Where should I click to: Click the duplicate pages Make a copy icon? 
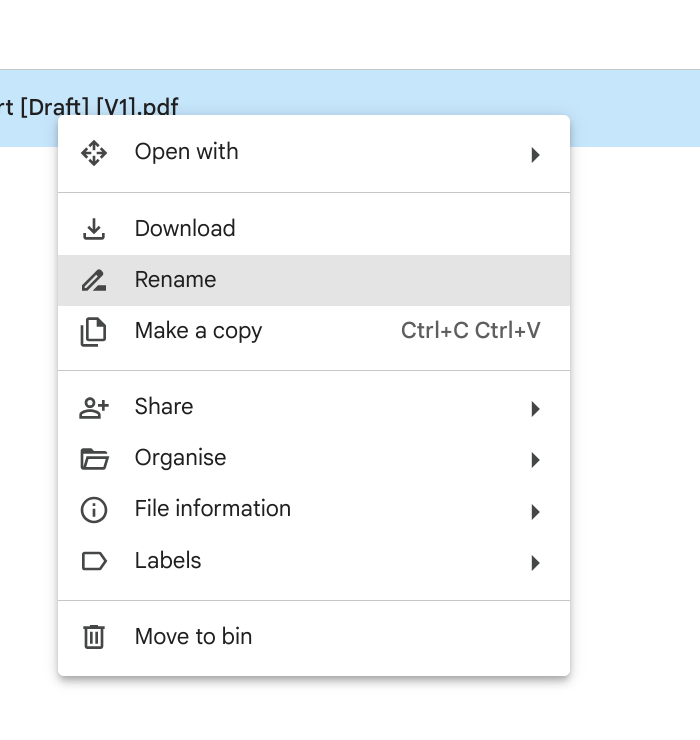pos(93,332)
